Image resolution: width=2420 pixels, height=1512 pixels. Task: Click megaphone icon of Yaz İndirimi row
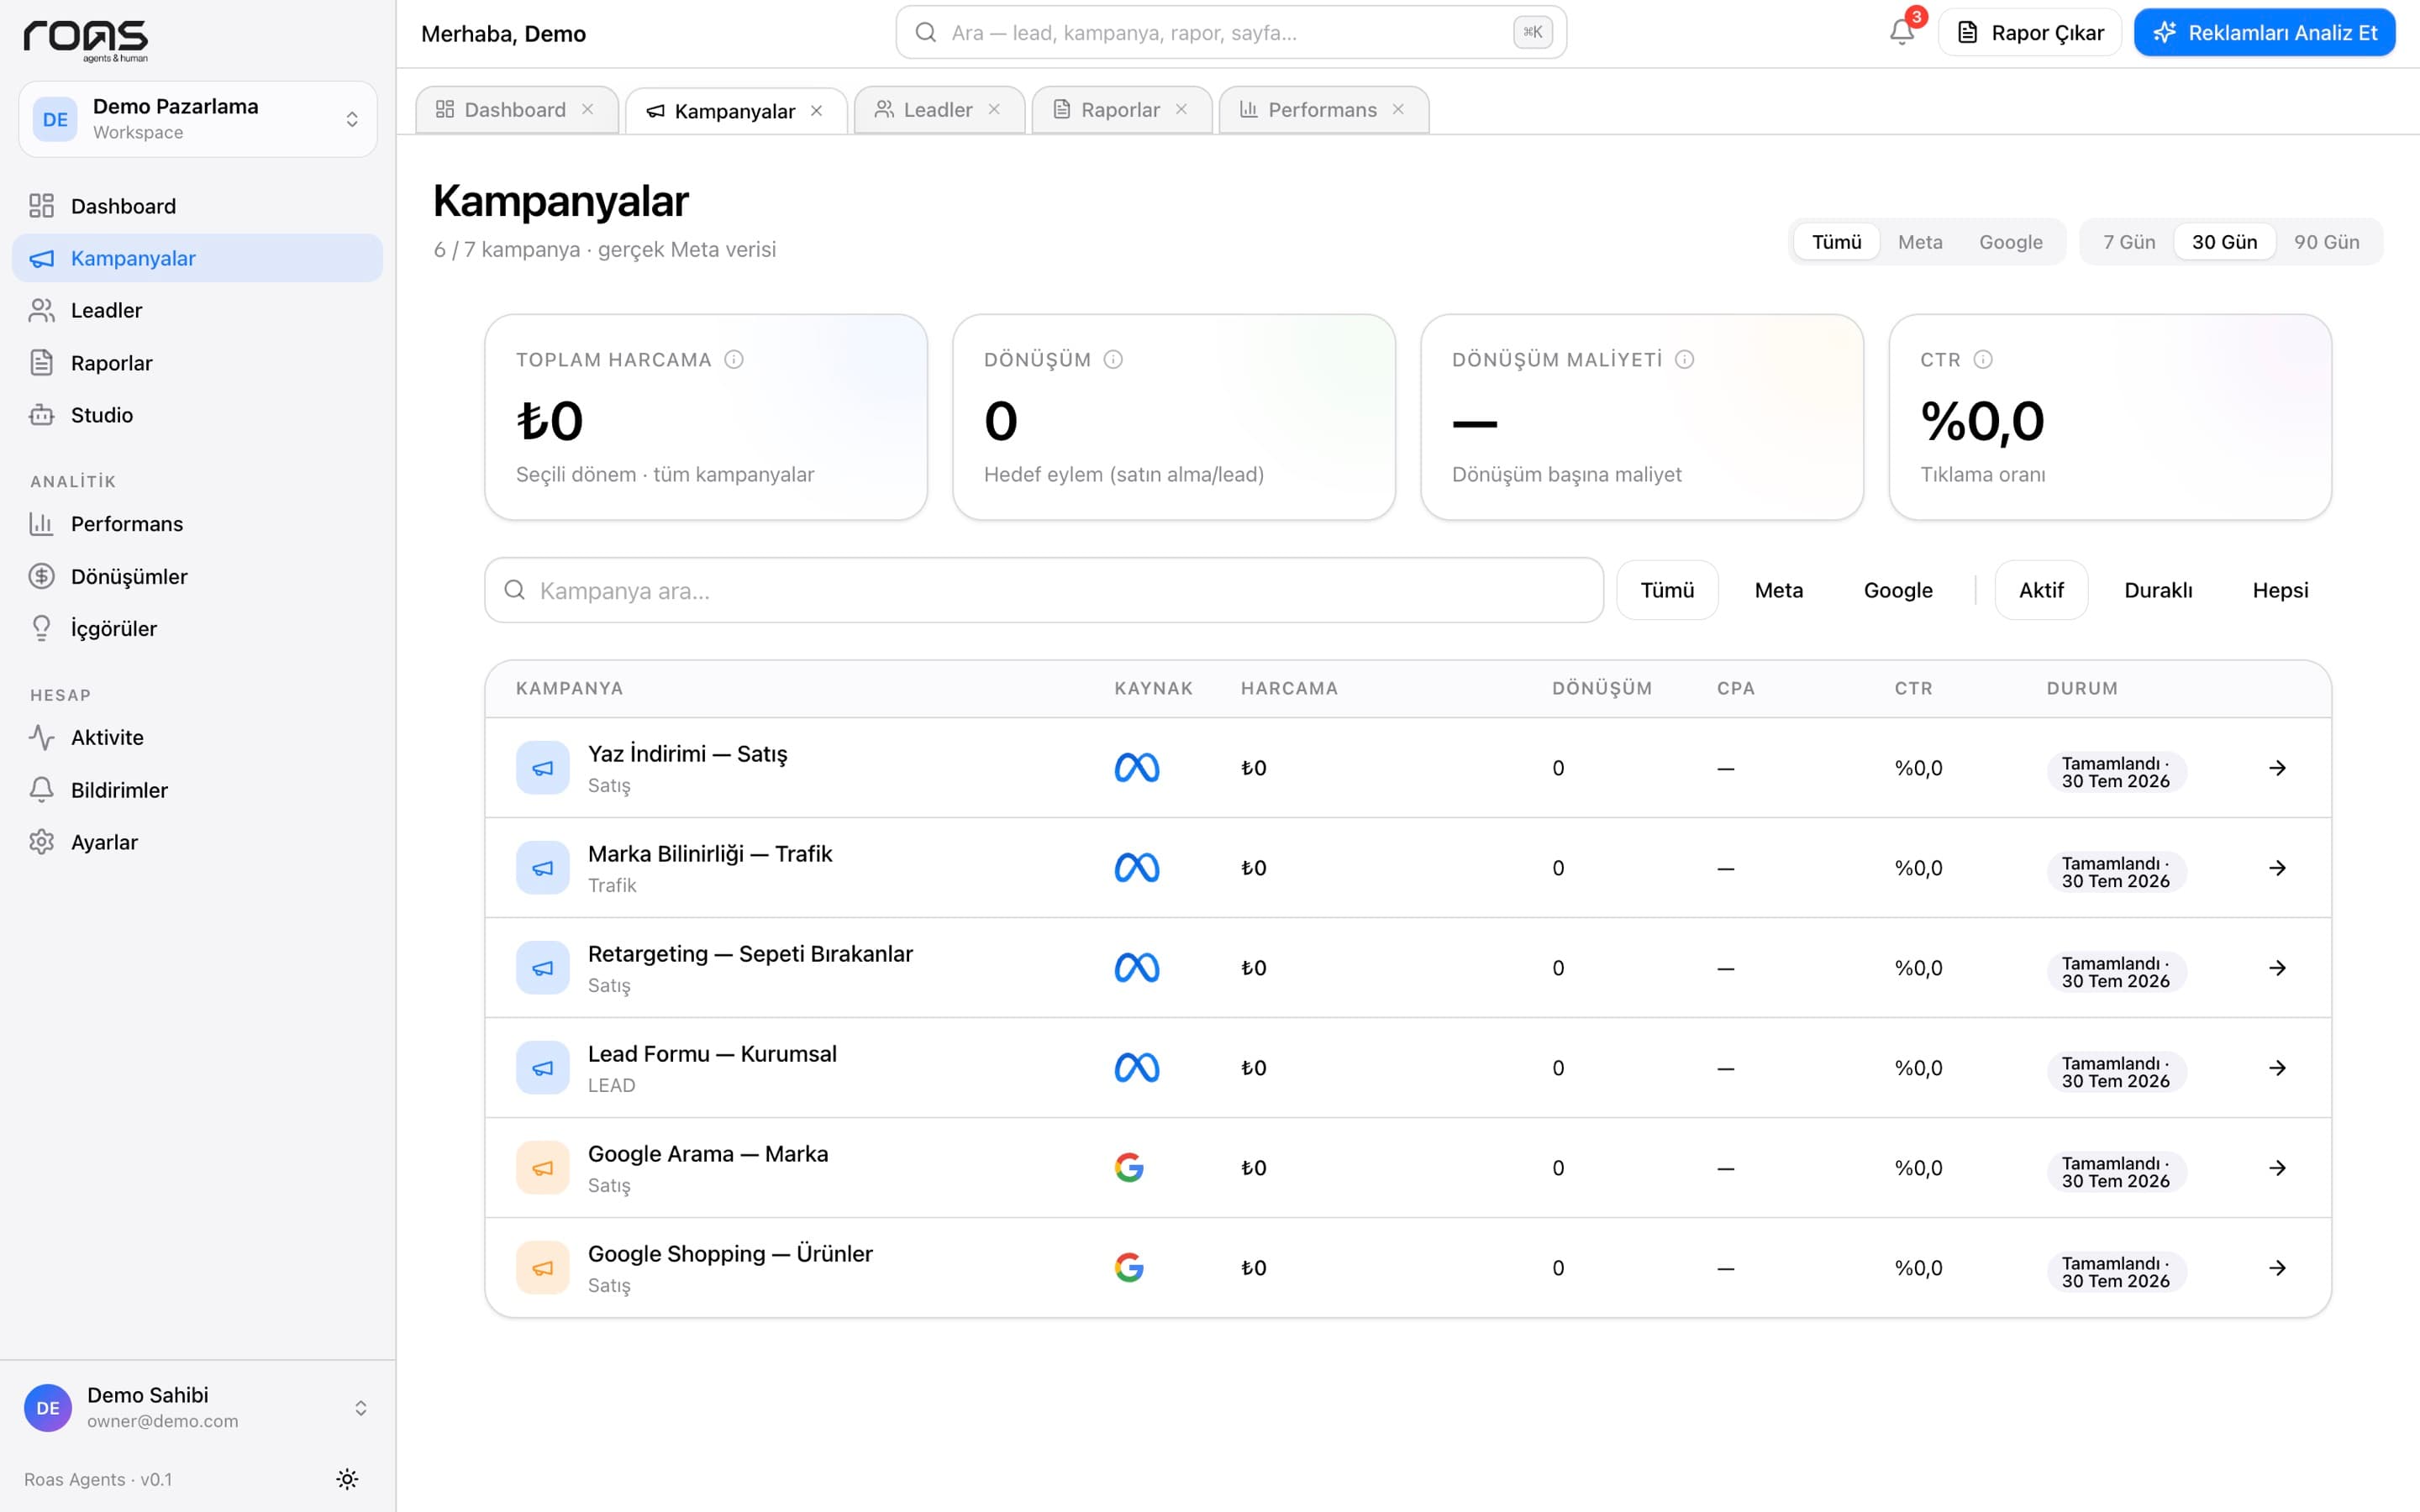(543, 768)
